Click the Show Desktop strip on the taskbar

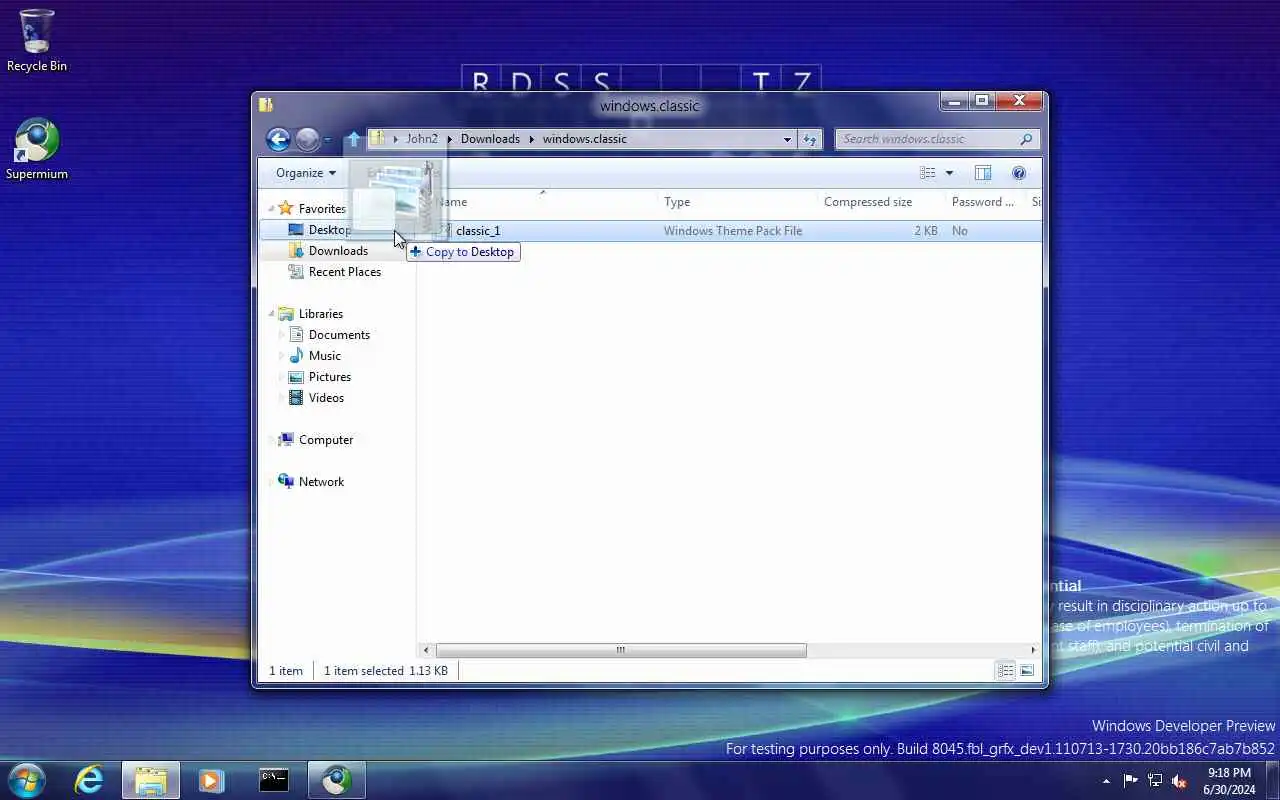click(x=1272, y=781)
